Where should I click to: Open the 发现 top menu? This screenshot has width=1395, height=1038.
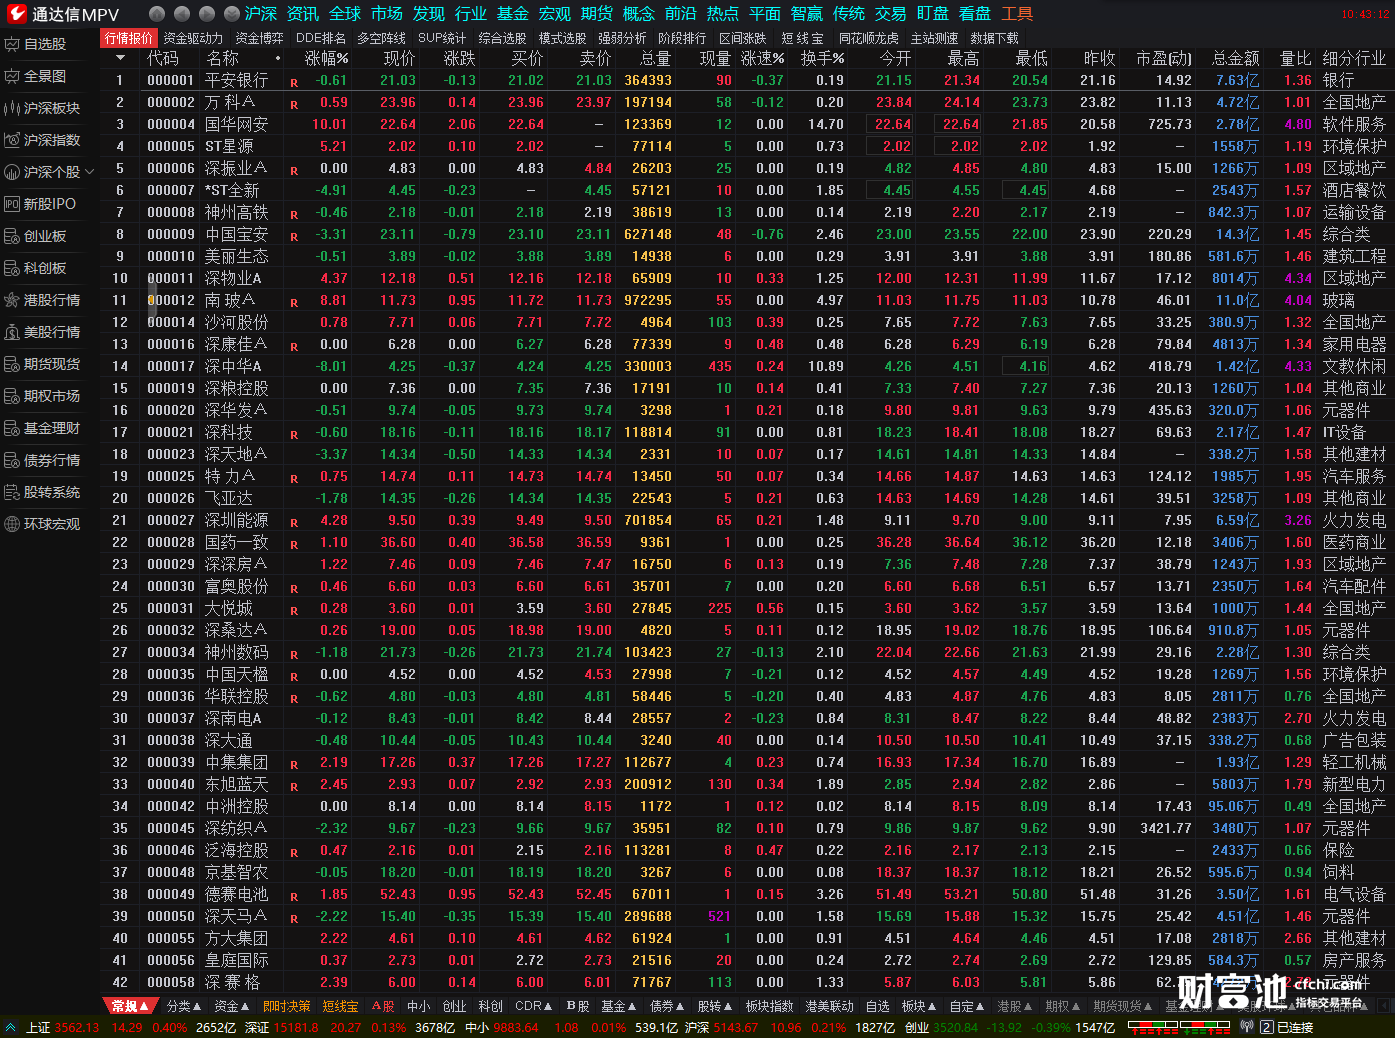pyautogui.click(x=429, y=14)
